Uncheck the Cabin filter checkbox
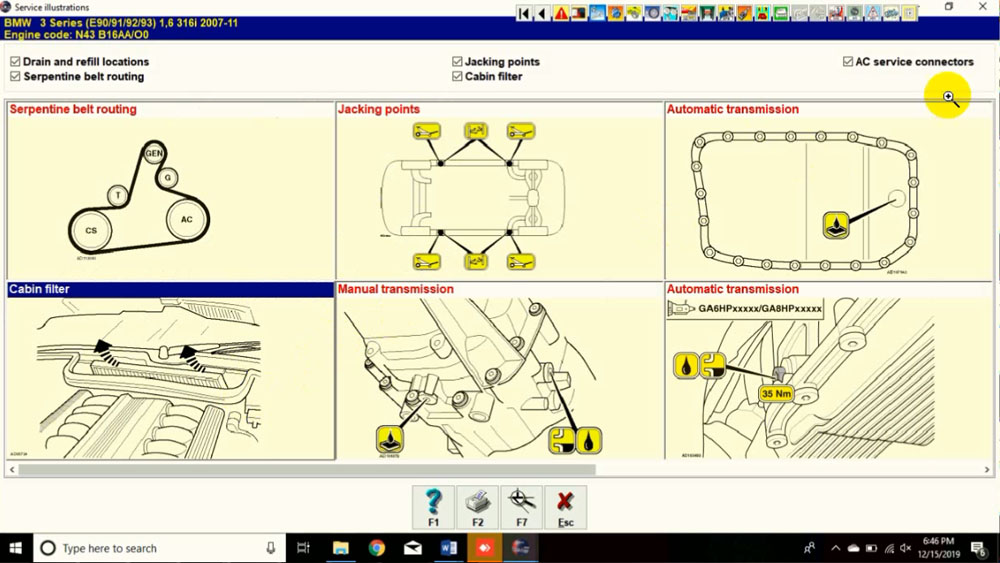This screenshot has width=1000, height=563. pos(457,77)
